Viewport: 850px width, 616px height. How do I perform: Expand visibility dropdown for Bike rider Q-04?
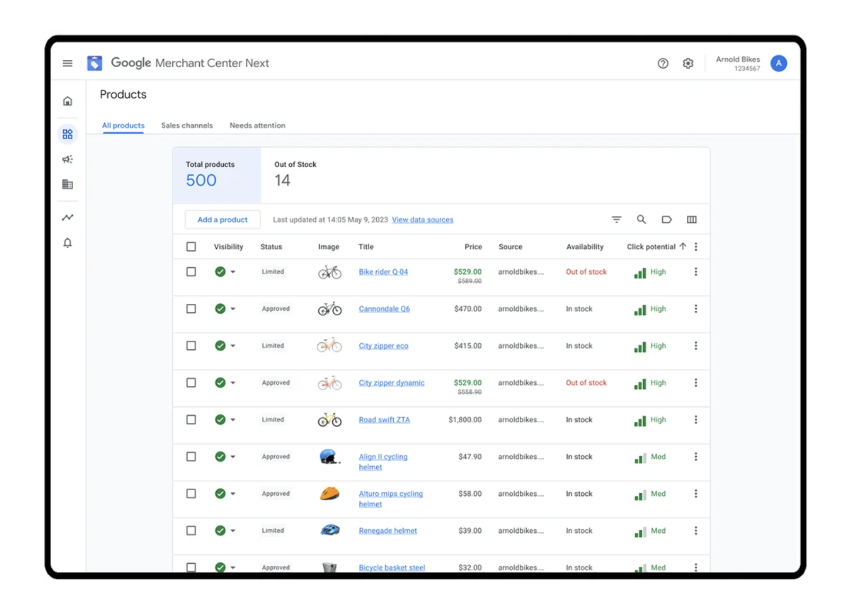(x=233, y=272)
